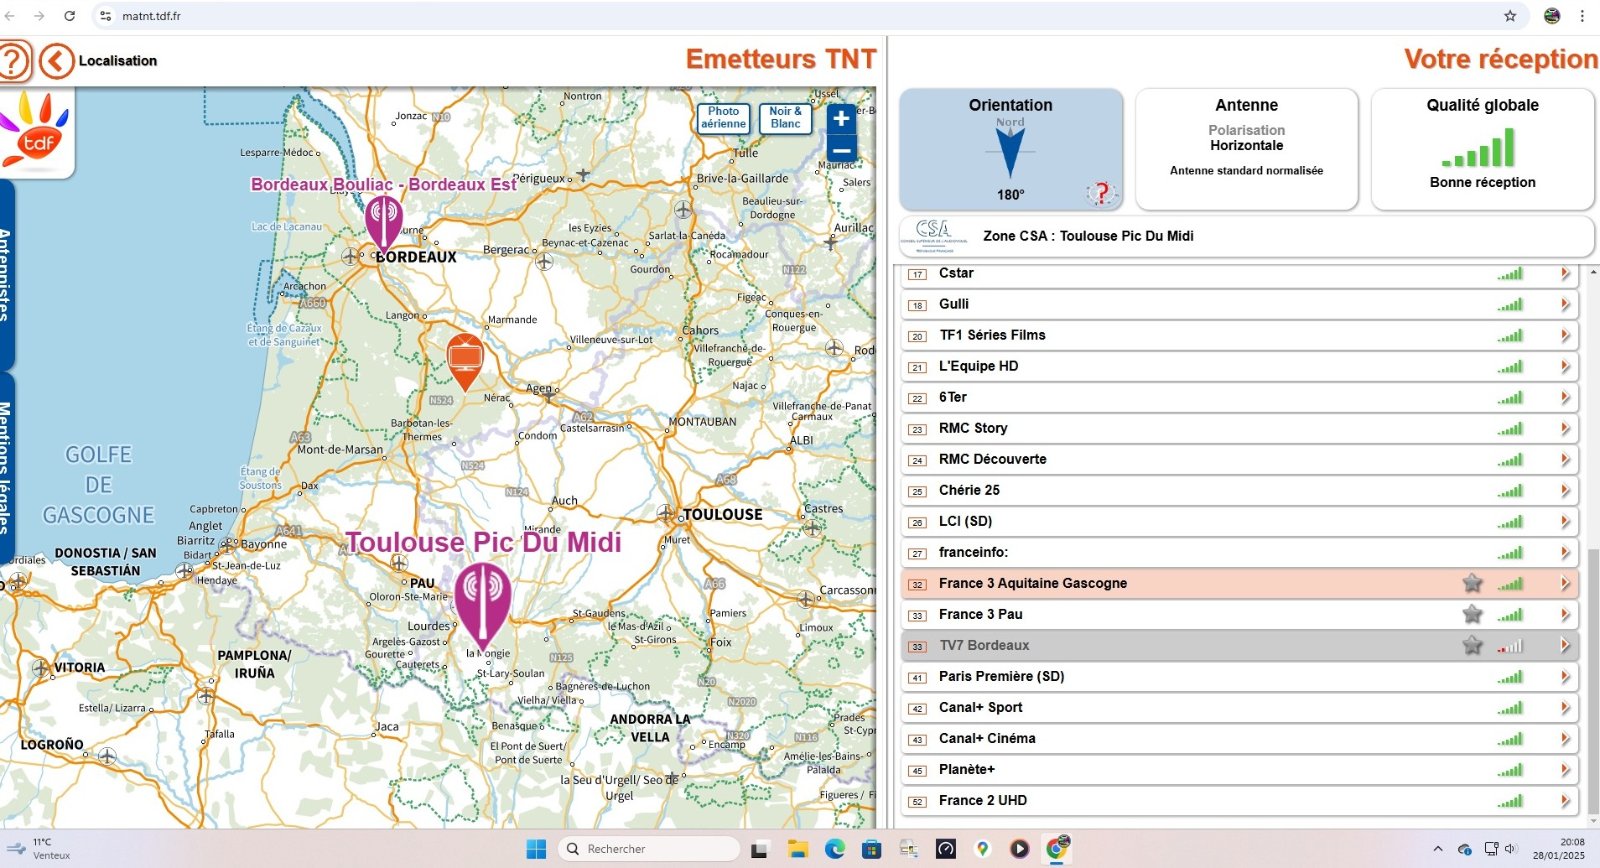Open orientation help question mark icon
1600x868 pixels.
[1101, 193]
